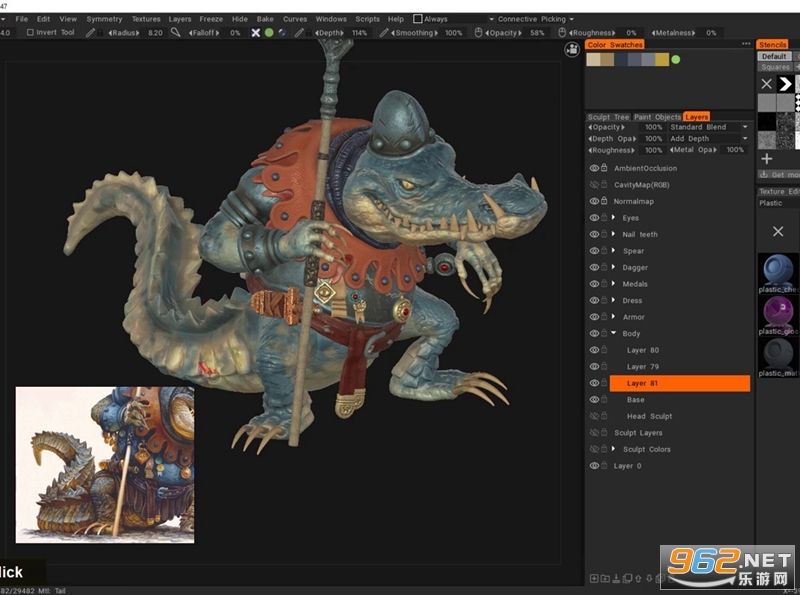Viewport: 800px width, 595px height.
Task: Duplicate the layer using the copy icon
Action: (x=628, y=578)
